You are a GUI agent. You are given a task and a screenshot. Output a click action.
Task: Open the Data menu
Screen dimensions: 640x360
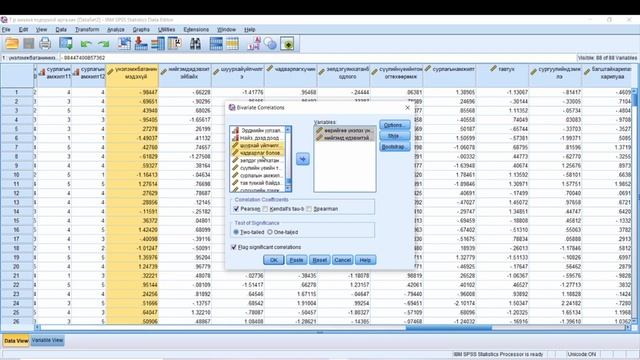61,29
